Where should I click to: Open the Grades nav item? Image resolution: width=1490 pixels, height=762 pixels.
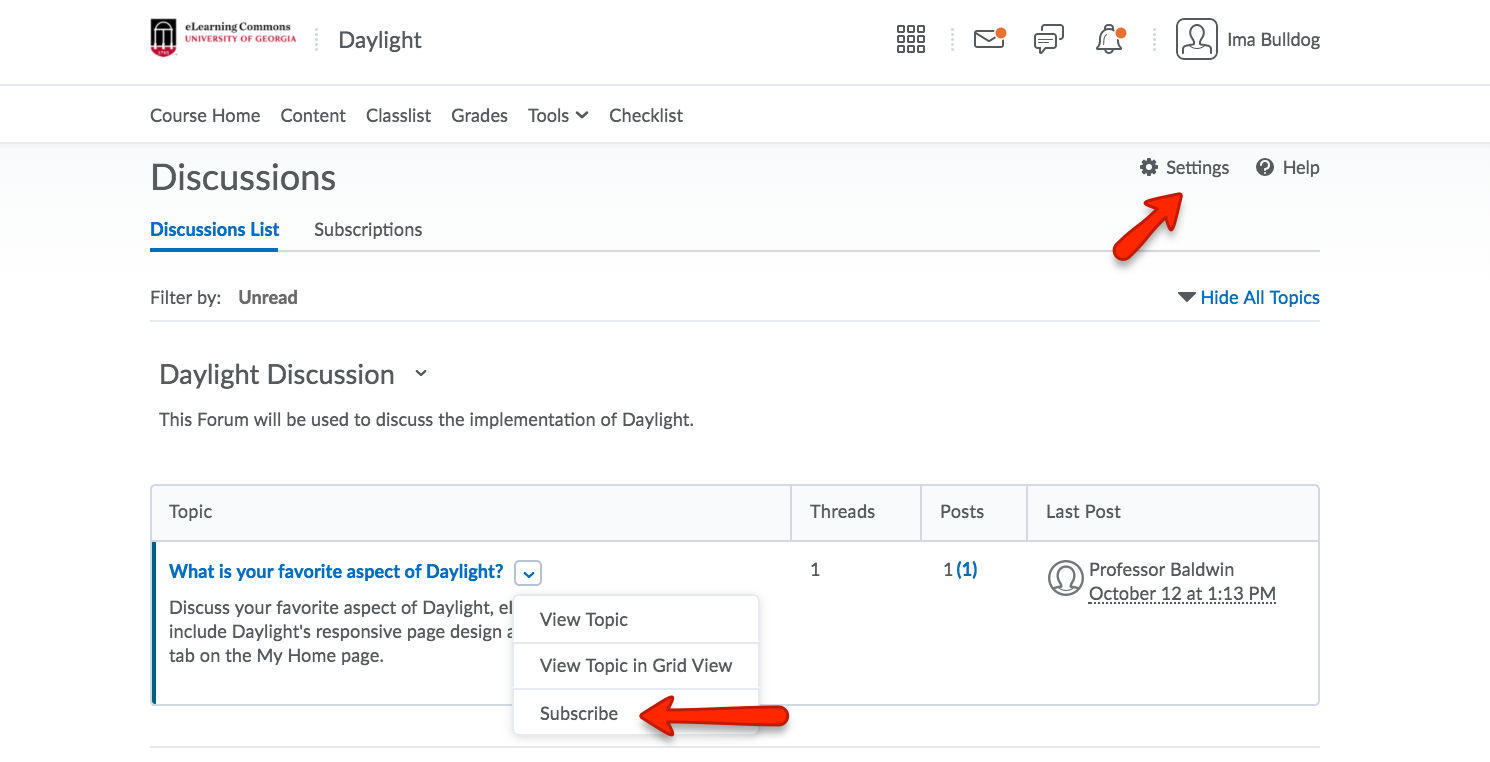tap(479, 116)
